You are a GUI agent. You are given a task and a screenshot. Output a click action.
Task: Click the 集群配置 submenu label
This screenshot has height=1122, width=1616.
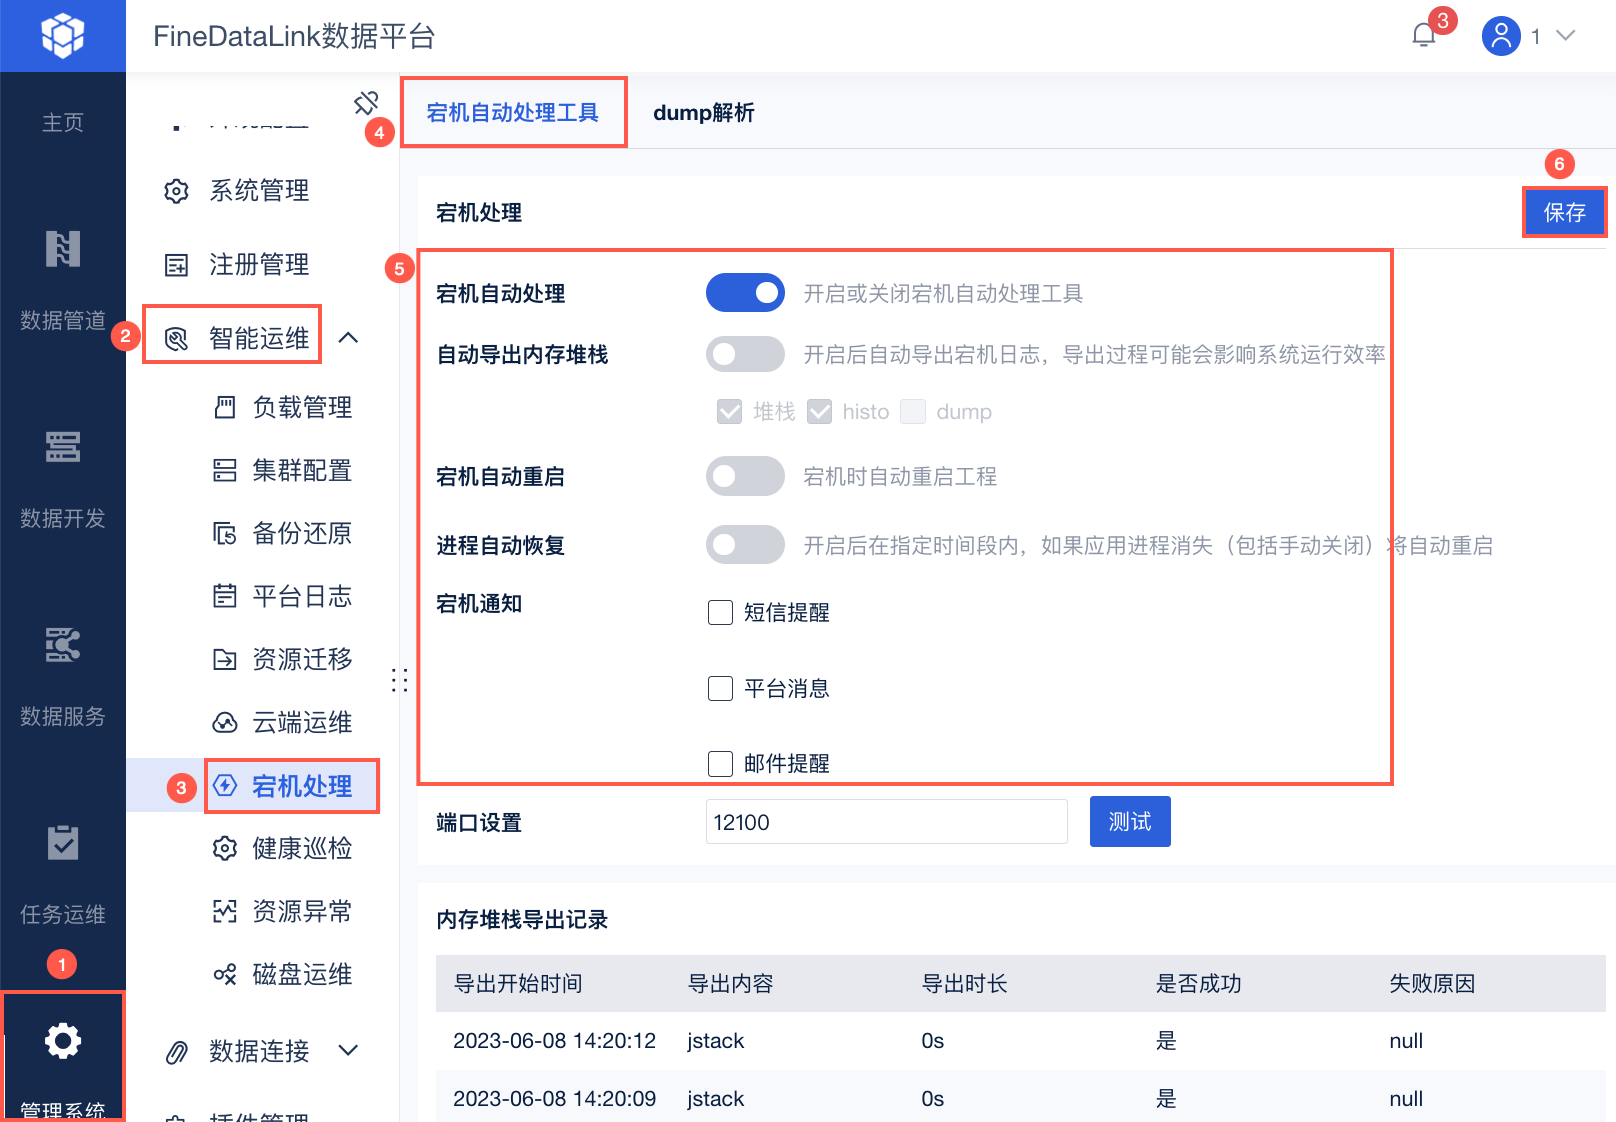[302, 470]
